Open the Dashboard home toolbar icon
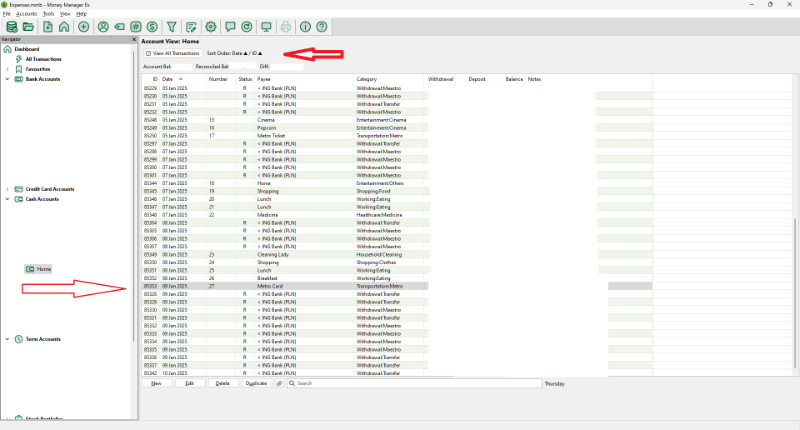The height and width of the screenshot is (430, 800). 64,27
